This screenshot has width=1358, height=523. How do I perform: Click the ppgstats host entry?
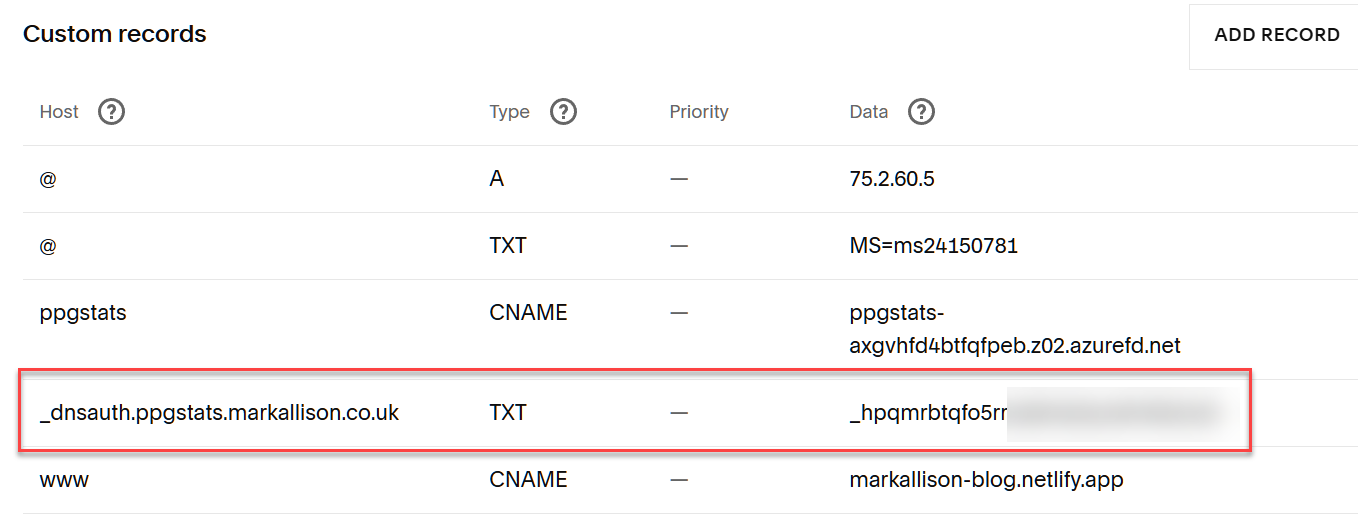tap(83, 313)
